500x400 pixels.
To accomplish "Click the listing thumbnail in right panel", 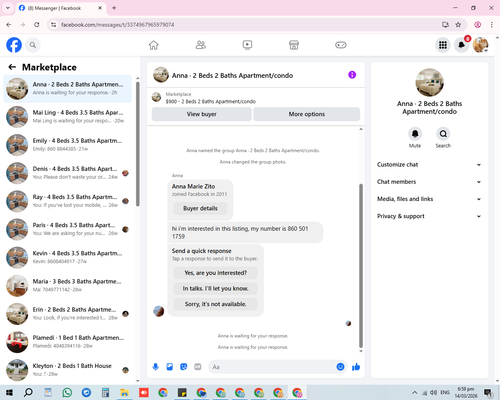I will coord(429,82).
